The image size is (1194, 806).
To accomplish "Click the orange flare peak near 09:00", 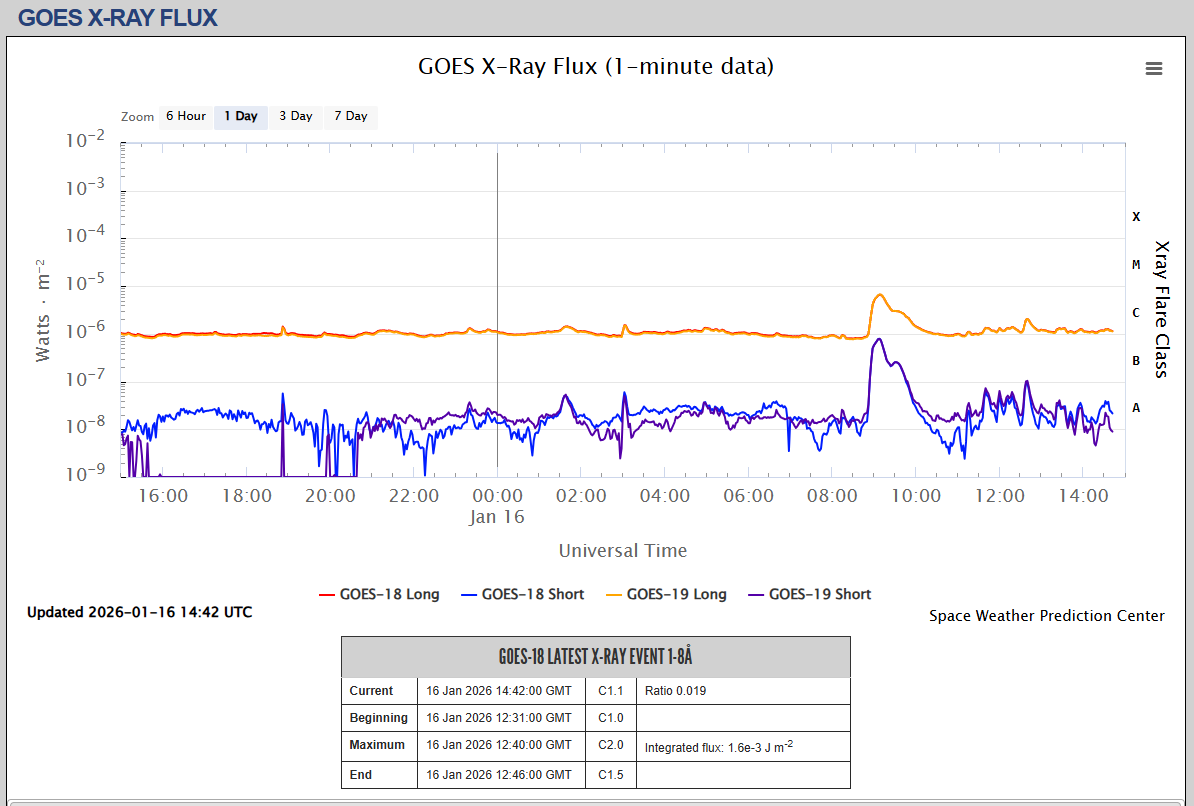I will pyautogui.click(x=879, y=295).
